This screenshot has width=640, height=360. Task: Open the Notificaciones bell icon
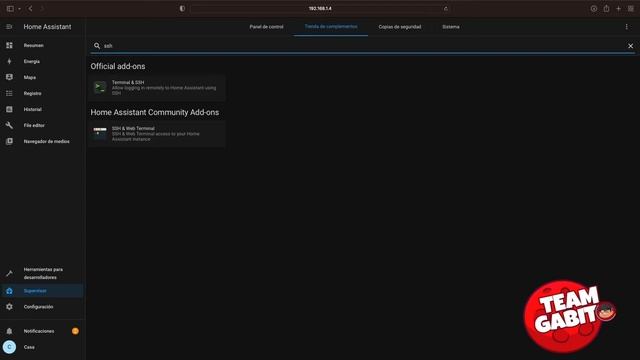[9, 331]
